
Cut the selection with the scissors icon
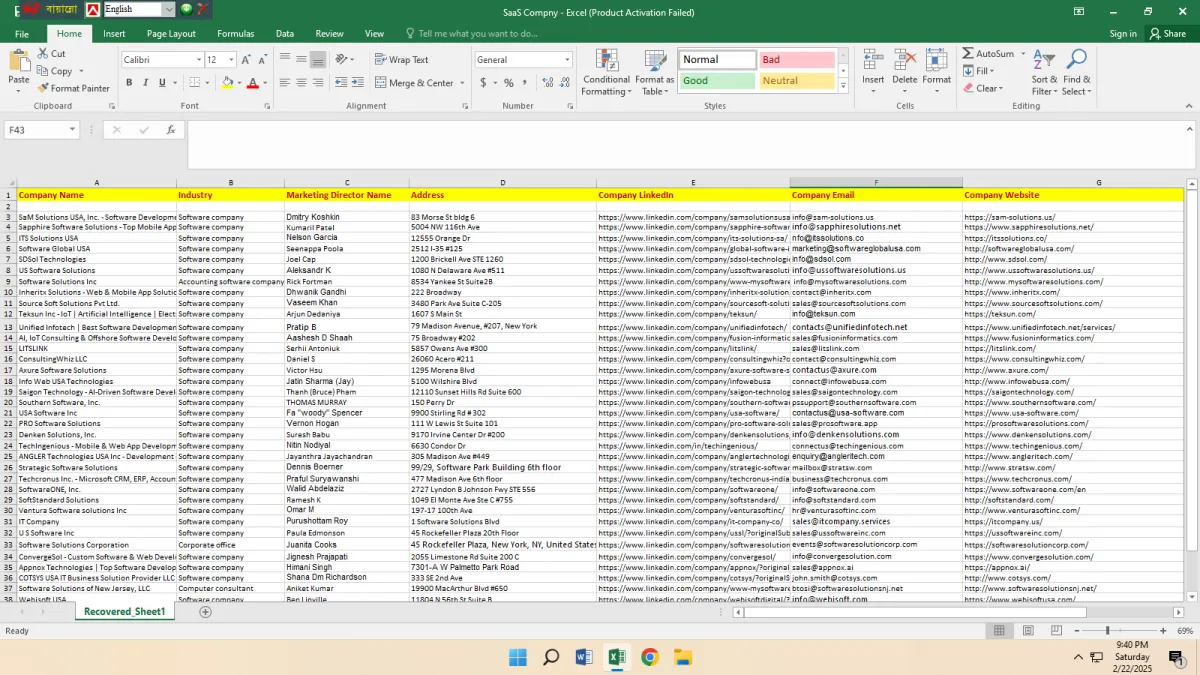tap(44, 54)
